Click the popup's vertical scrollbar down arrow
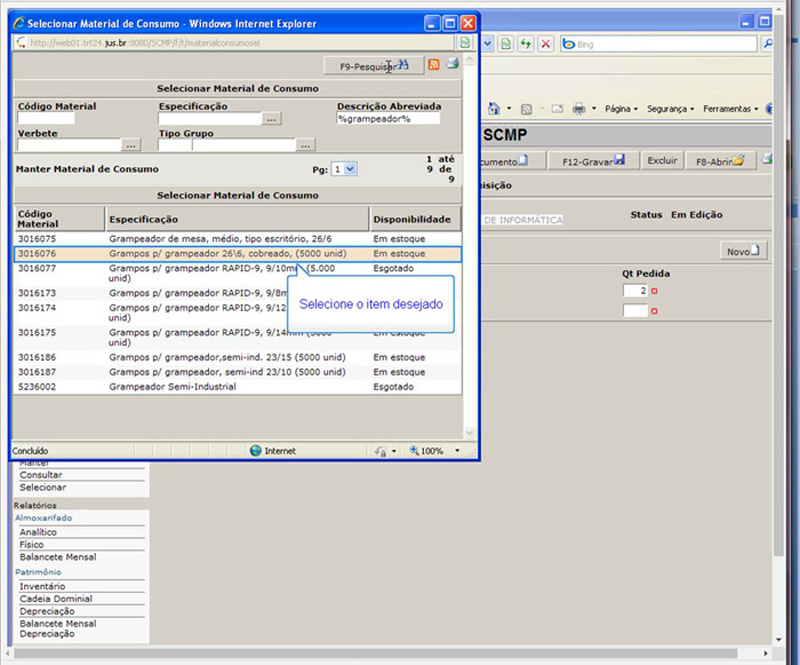 (469, 433)
